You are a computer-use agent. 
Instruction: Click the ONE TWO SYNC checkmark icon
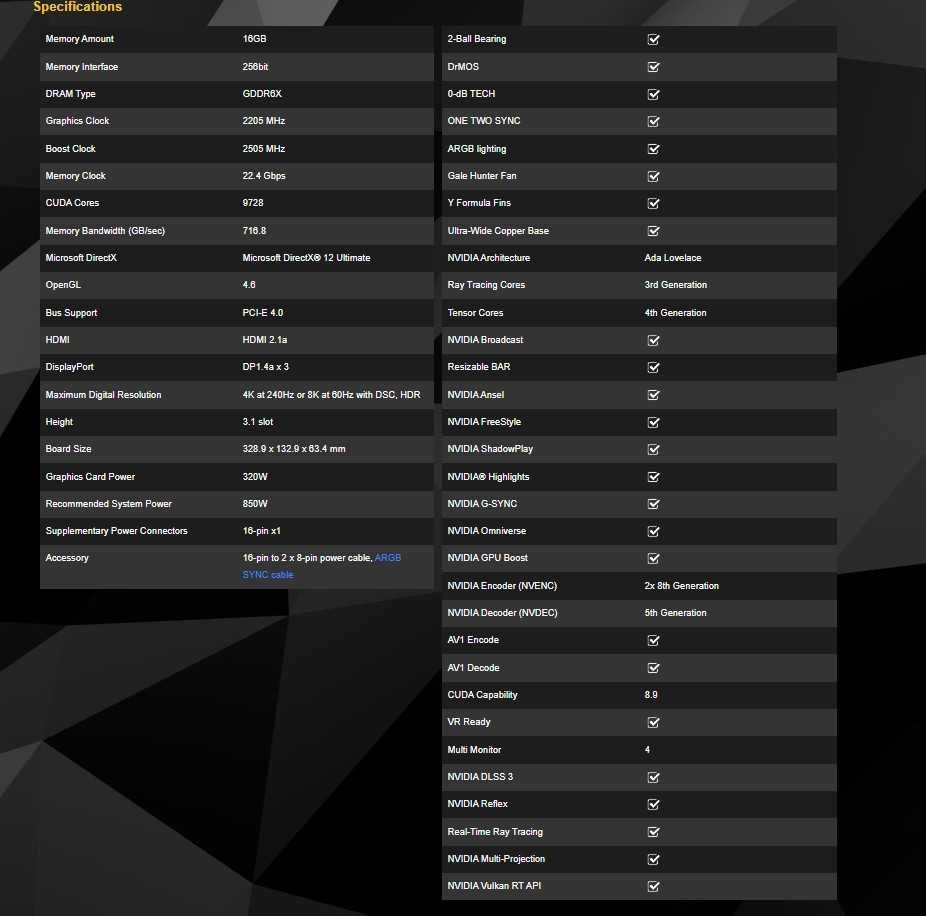(653, 122)
